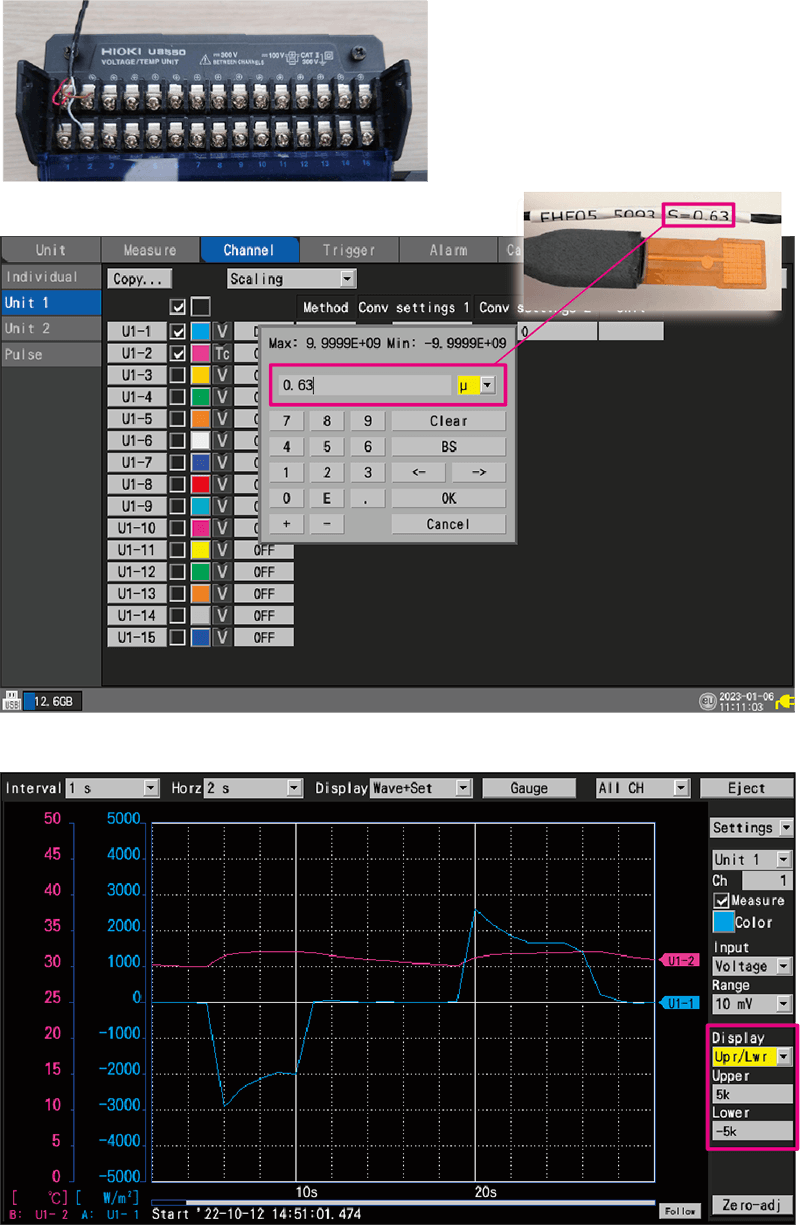Open the Unit tab

(x=50, y=250)
